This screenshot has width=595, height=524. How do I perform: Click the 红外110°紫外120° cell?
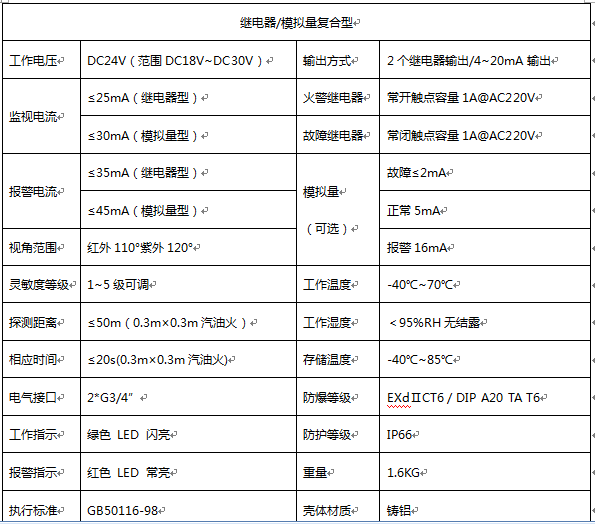coord(188,247)
